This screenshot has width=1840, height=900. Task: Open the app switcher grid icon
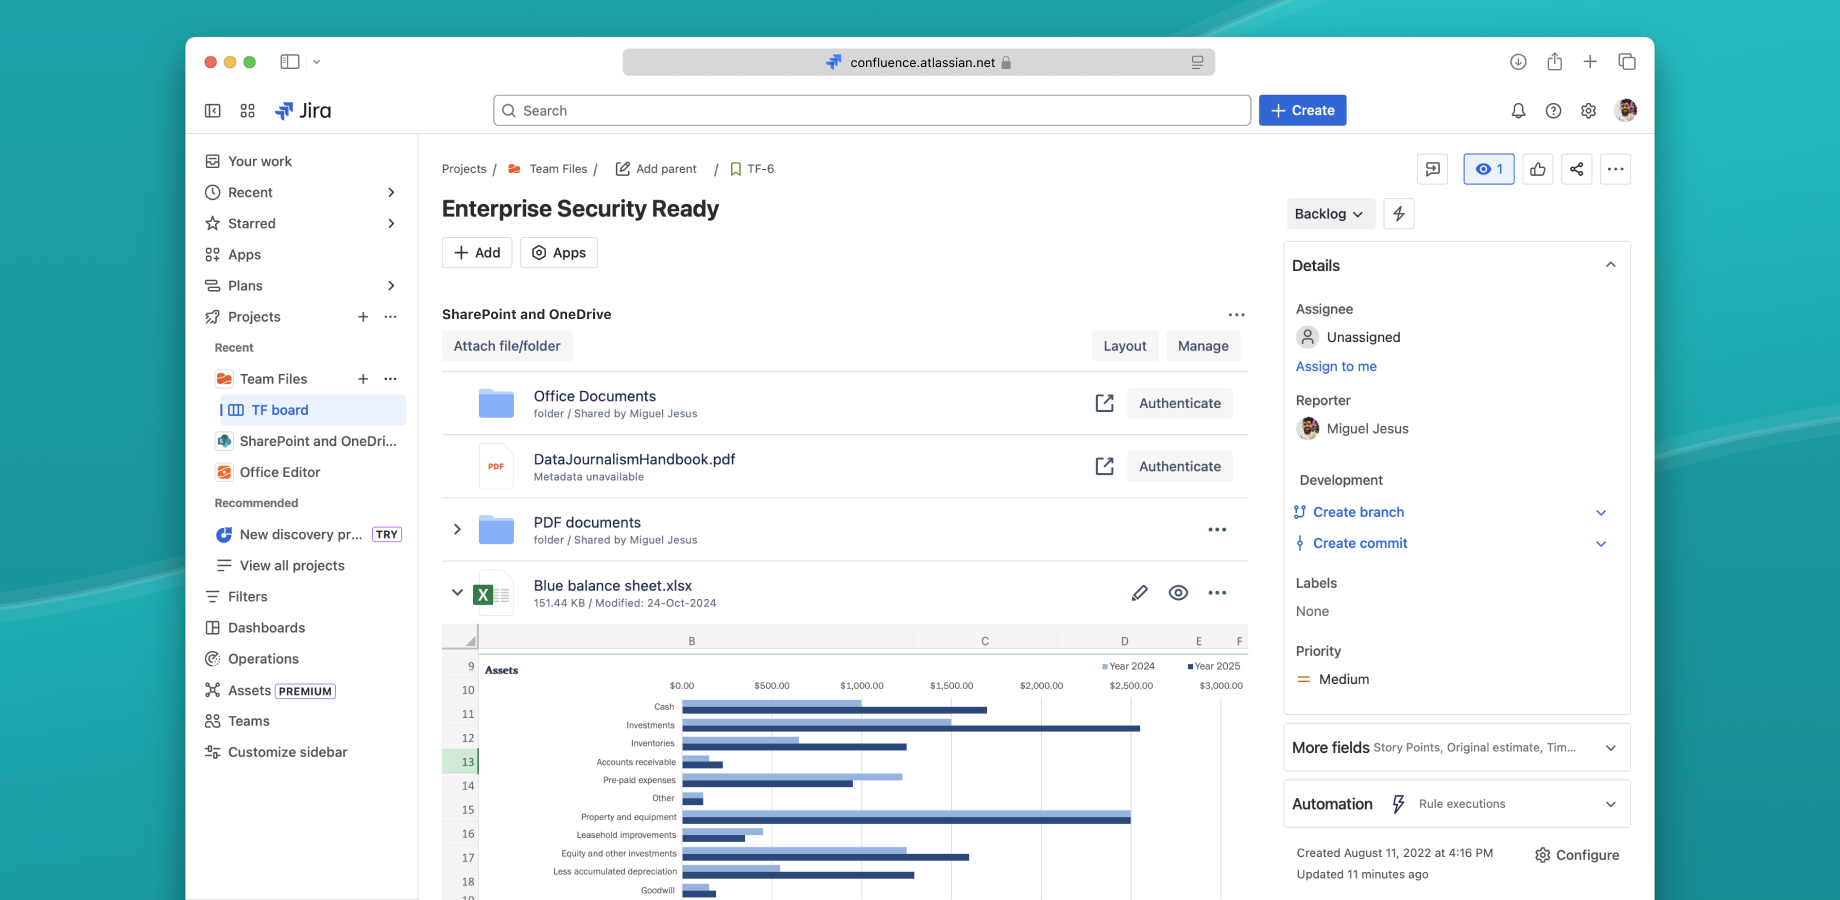(x=248, y=111)
